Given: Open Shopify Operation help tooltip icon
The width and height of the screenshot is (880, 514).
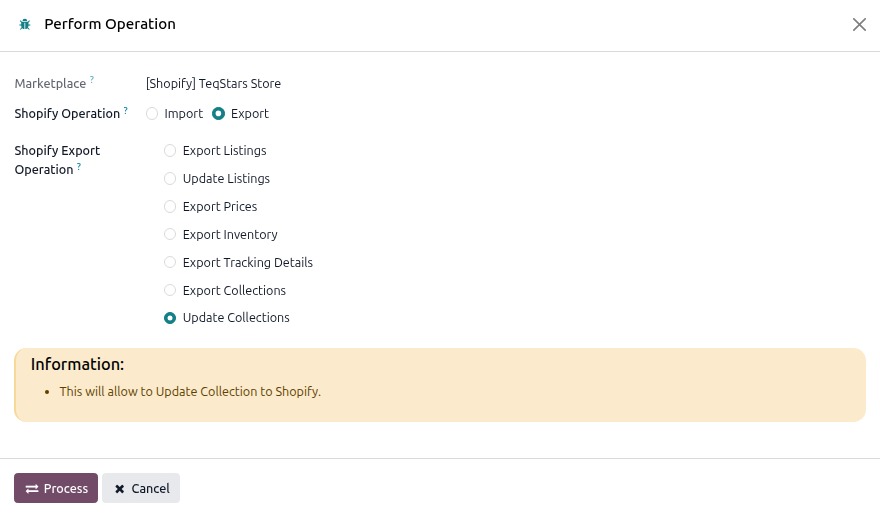Looking at the screenshot, I should [126, 110].
